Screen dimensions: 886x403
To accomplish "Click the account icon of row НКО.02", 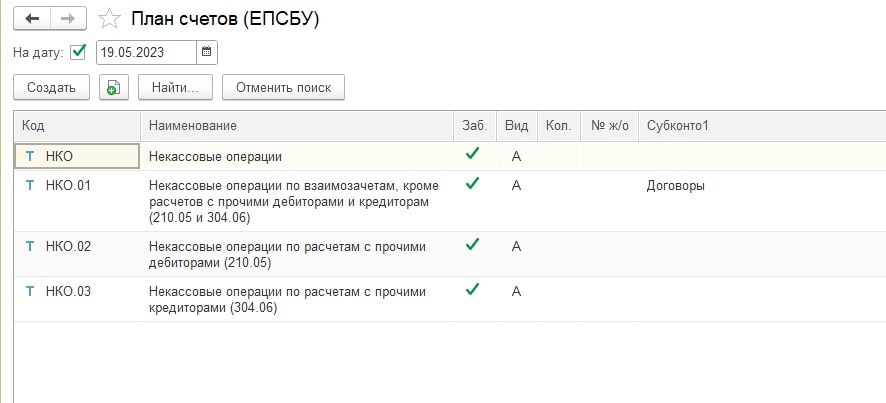I will tap(30, 246).
